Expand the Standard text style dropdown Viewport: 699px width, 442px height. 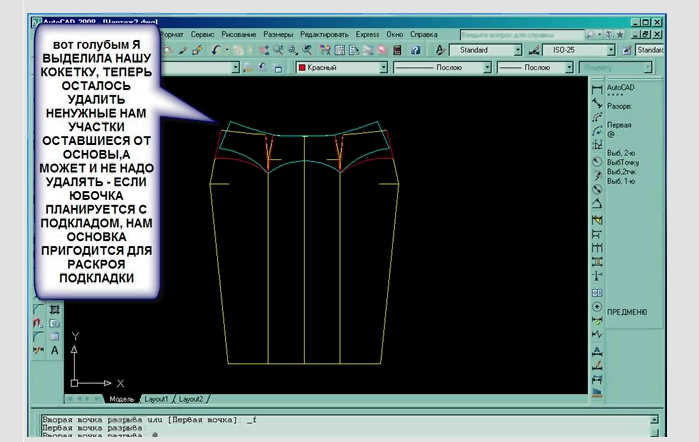pos(517,49)
